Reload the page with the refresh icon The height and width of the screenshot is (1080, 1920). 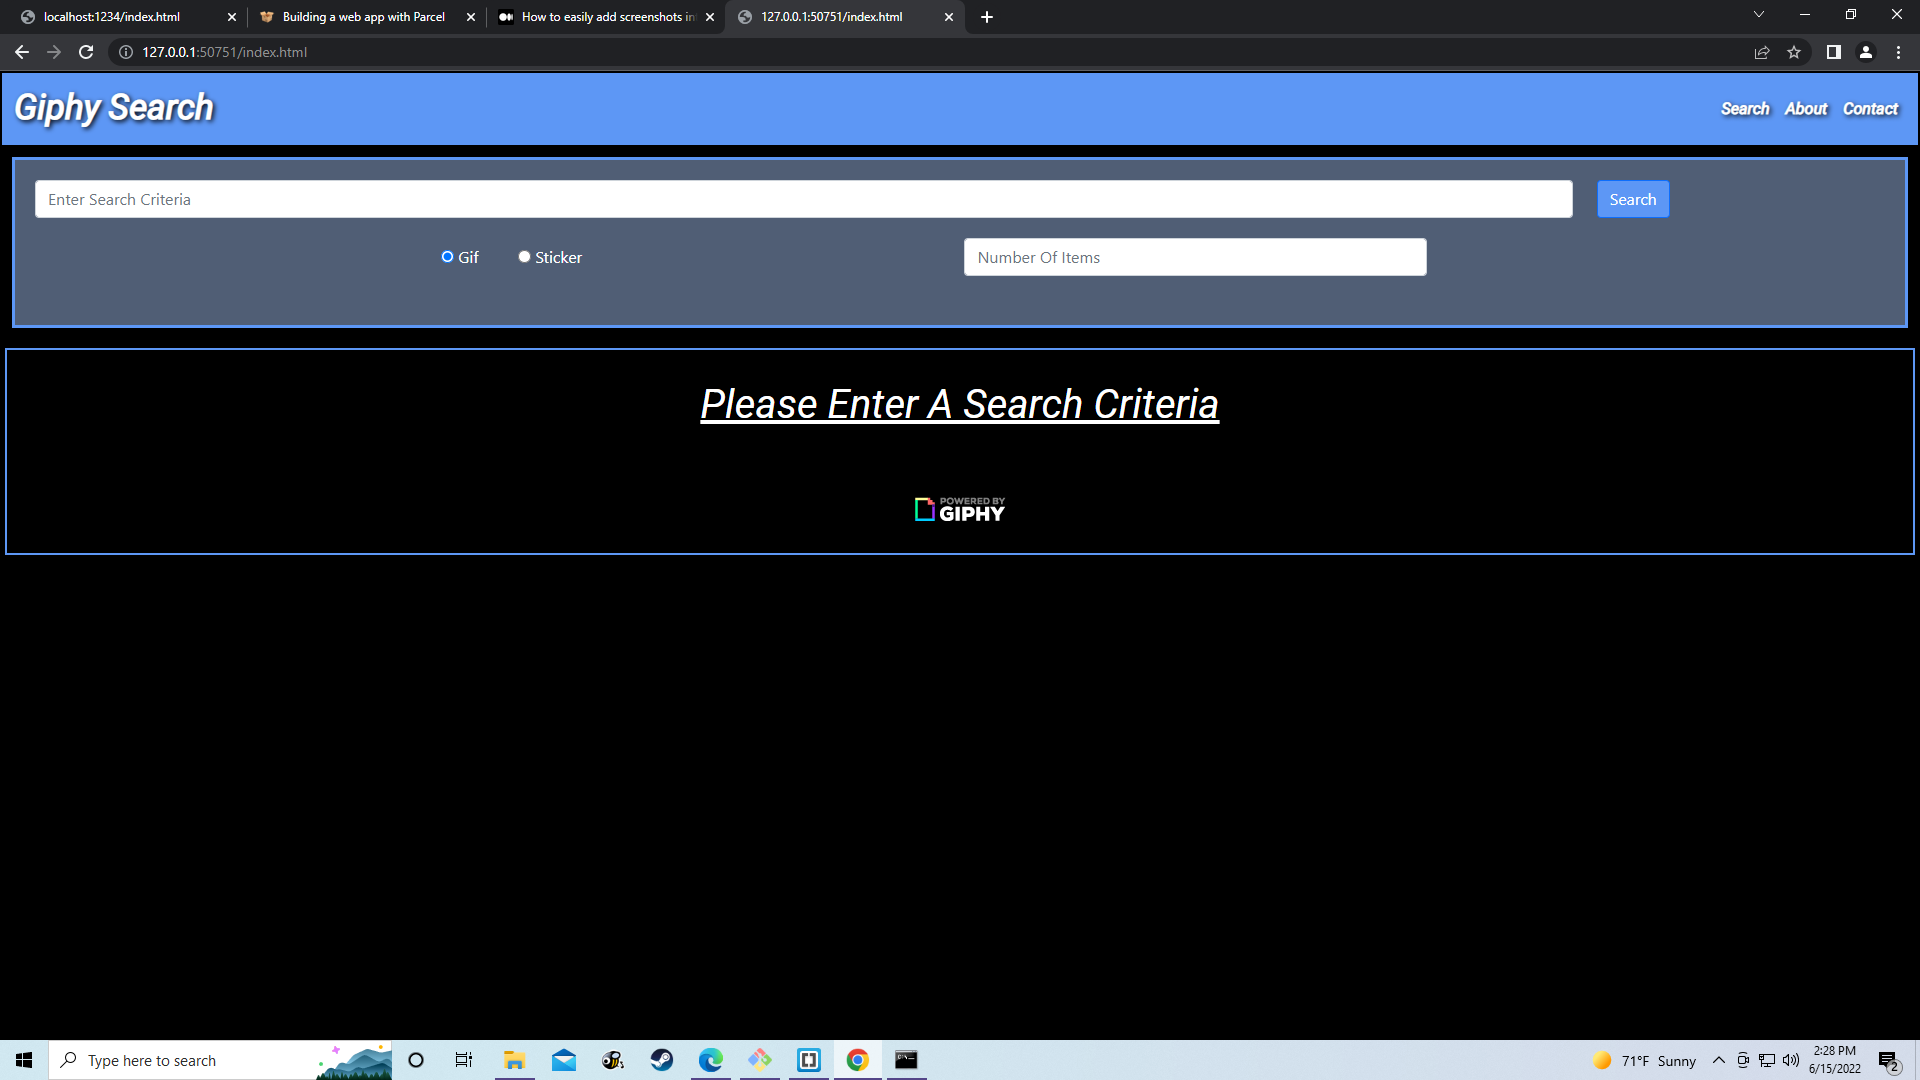[x=86, y=52]
